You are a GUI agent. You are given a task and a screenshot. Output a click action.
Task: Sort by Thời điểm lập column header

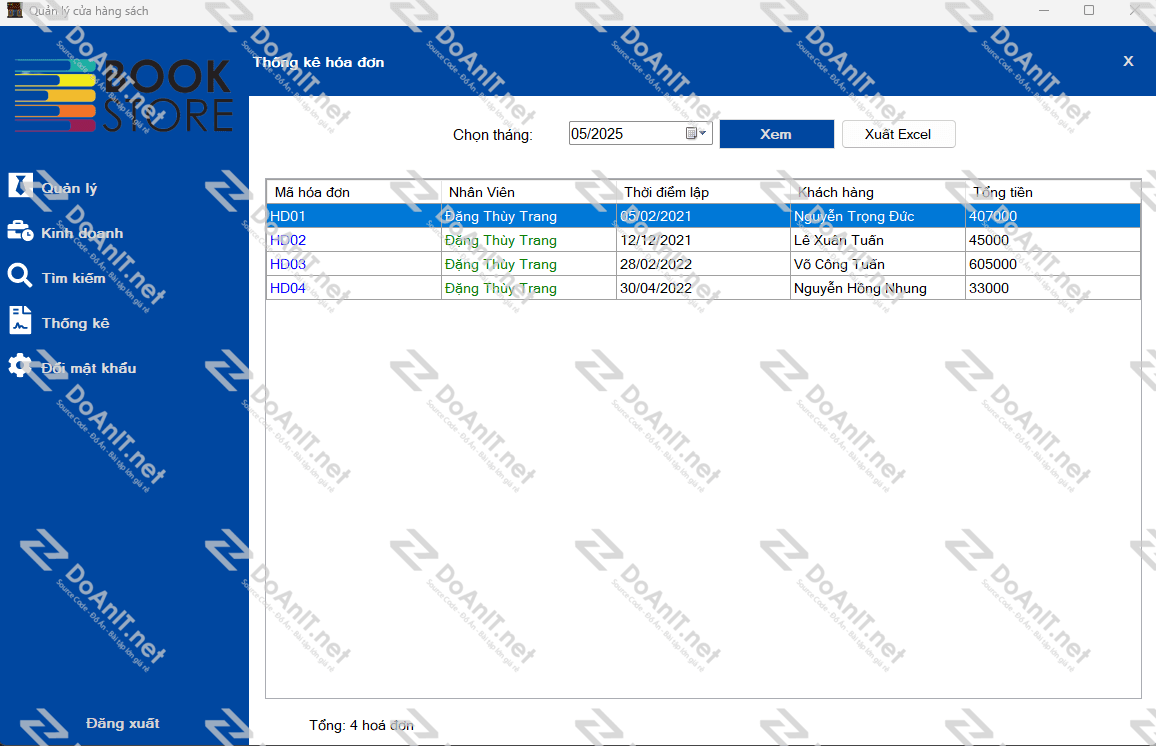tap(703, 192)
